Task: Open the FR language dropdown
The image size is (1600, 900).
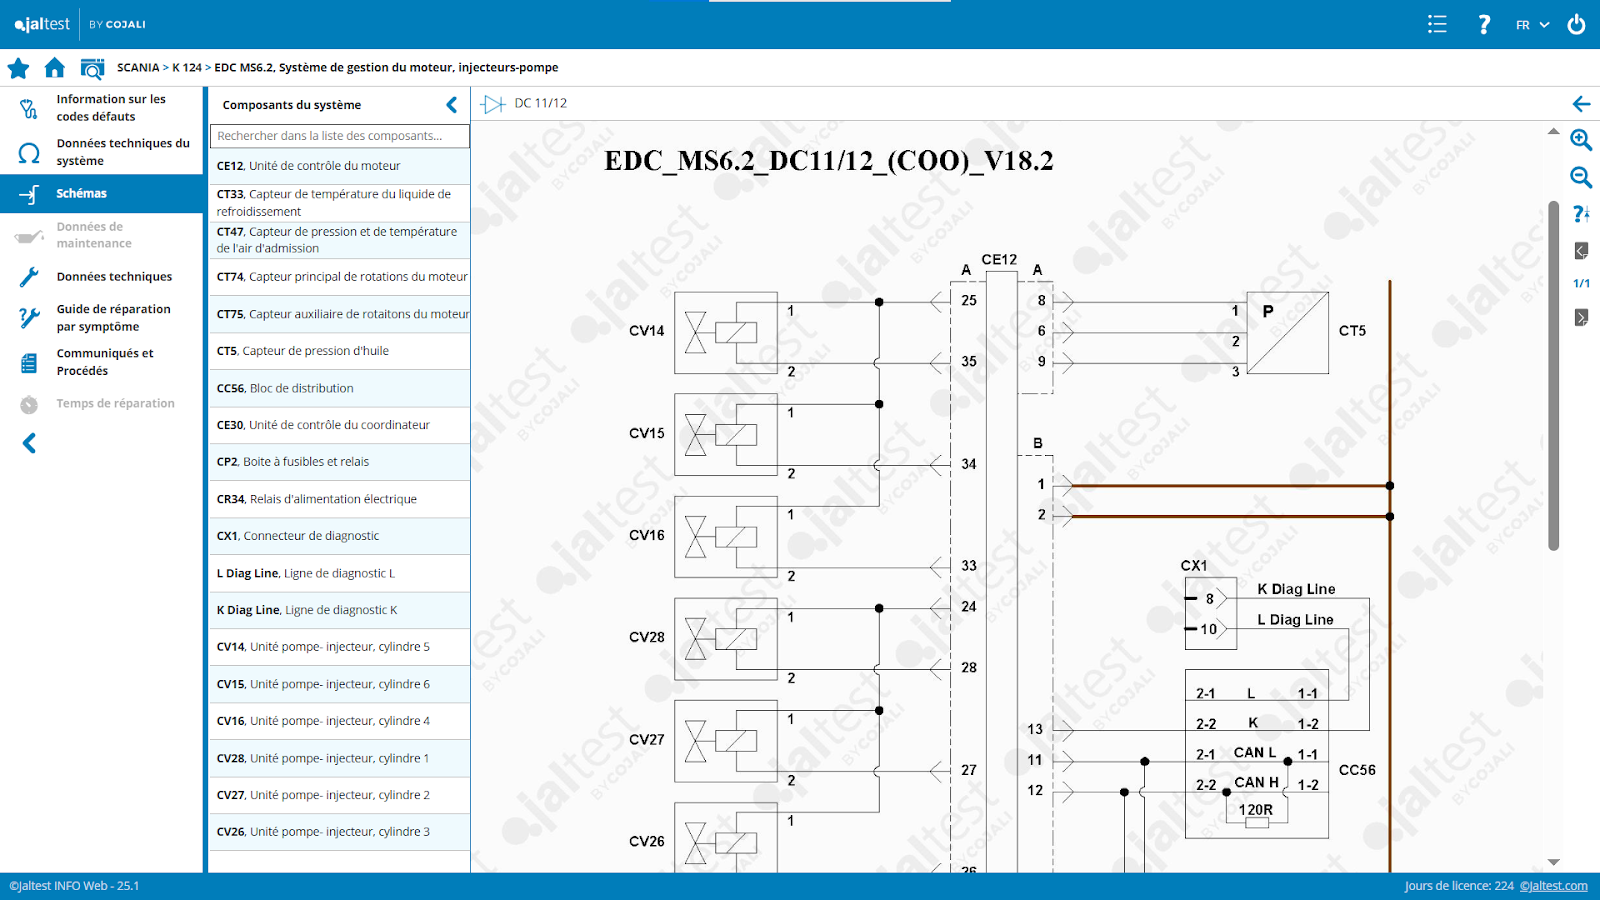Action: [x=1532, y=25]
